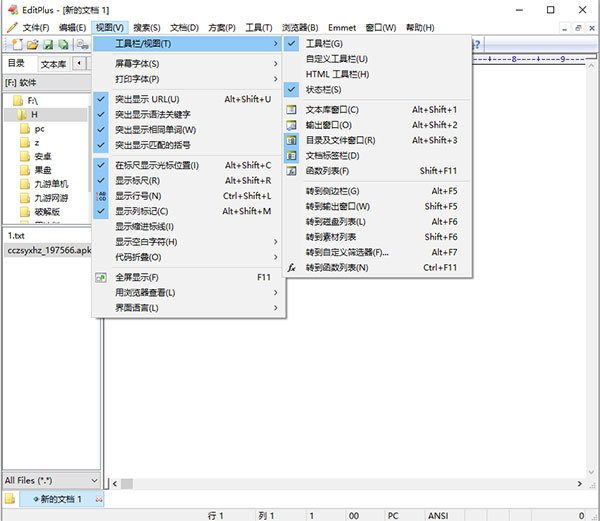Toggle 在标尺显示光标位置(I) option
The image size is (600, 521).
click(x=189, y=165)
